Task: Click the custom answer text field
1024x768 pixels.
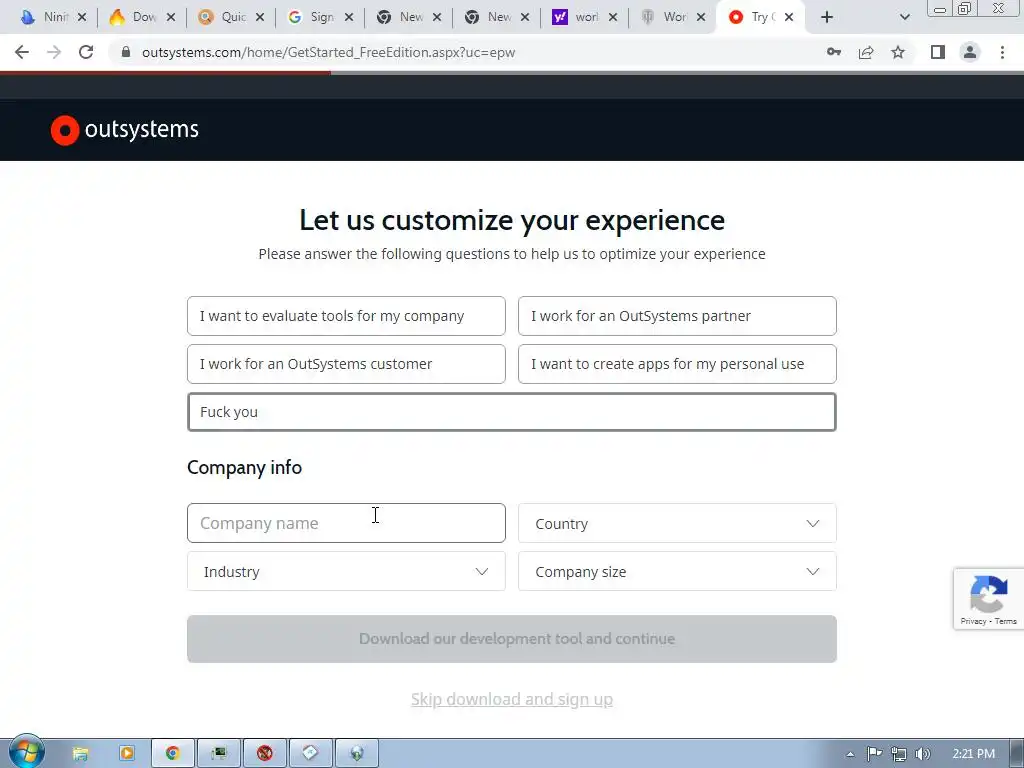Action: (512, 412)
